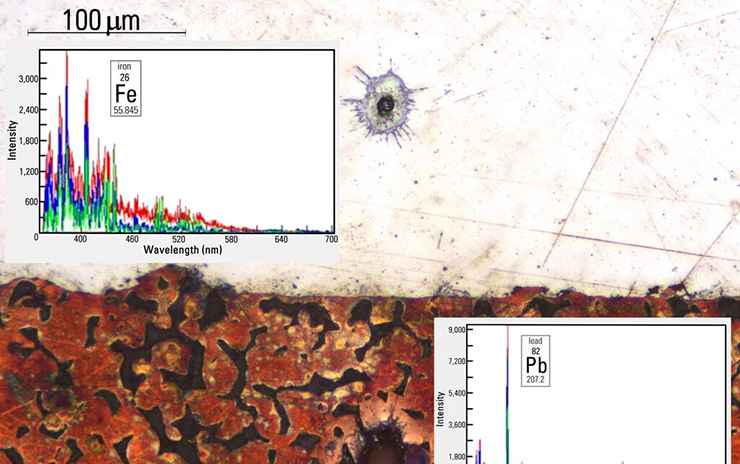
Task: Click the 600 intensity tick value
Action: (x=31, y=202)
